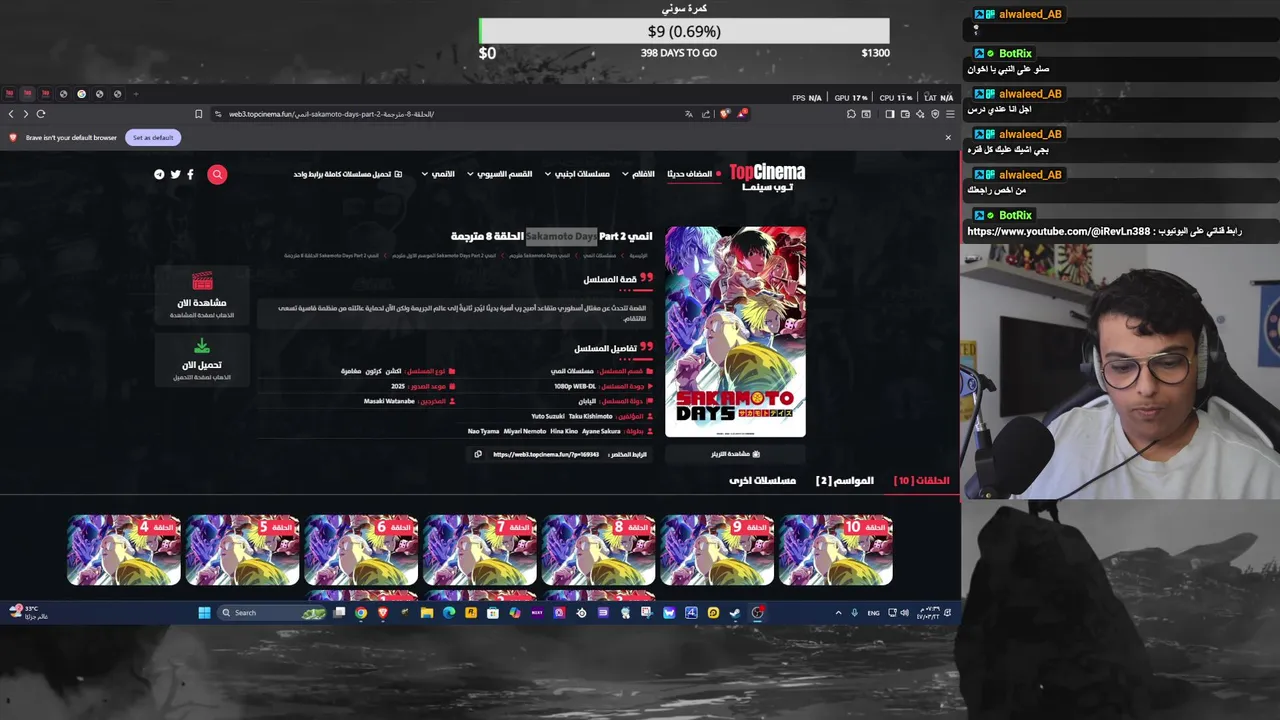Open File Explorer from the taskbar
The image size is (1280, 720).
427,613
